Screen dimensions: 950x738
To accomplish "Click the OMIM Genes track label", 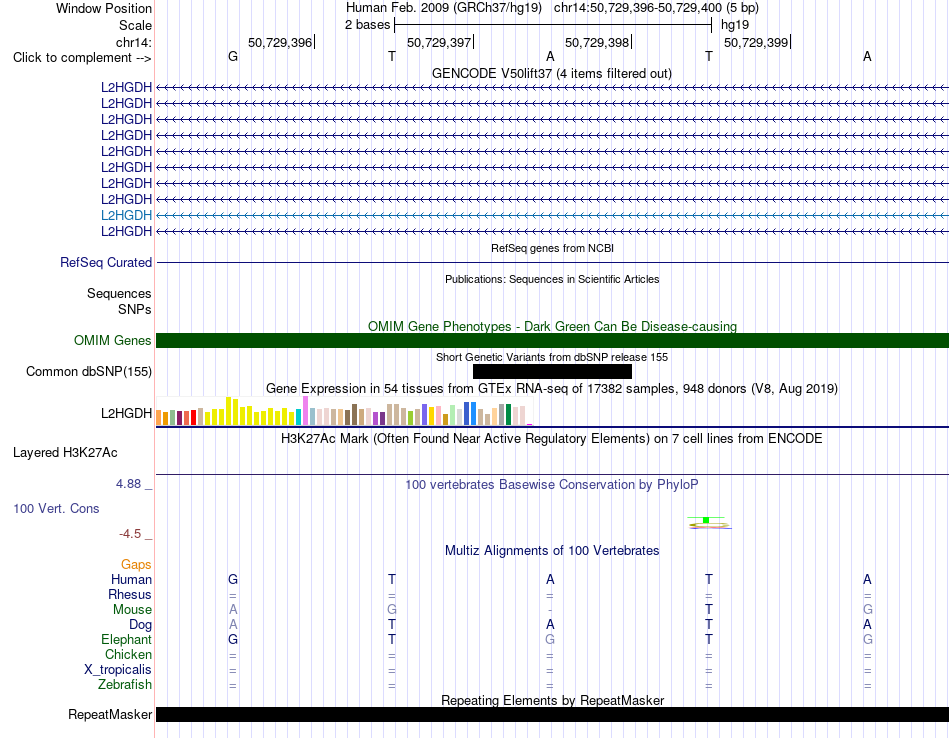I will 112,341.
